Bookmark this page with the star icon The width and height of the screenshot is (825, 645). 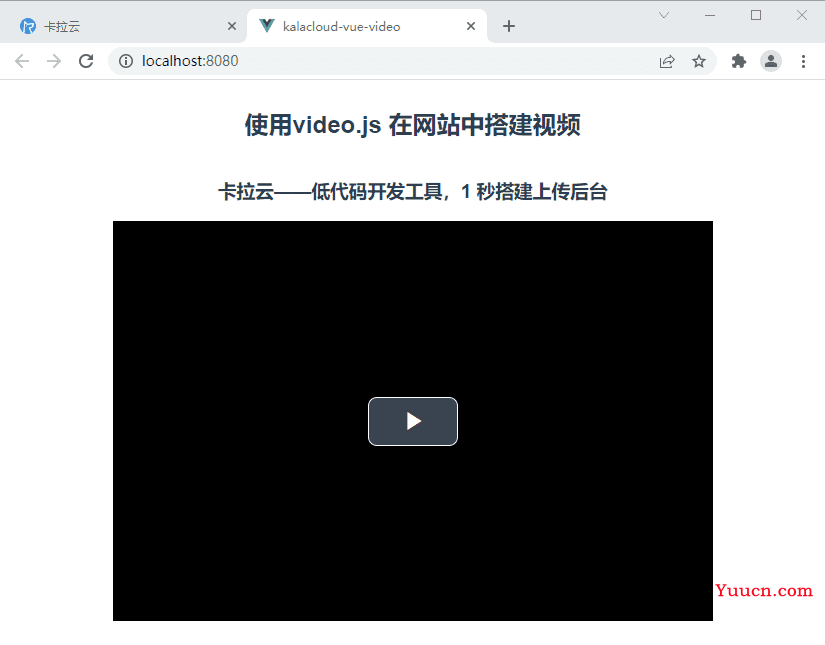click(699, 62)
